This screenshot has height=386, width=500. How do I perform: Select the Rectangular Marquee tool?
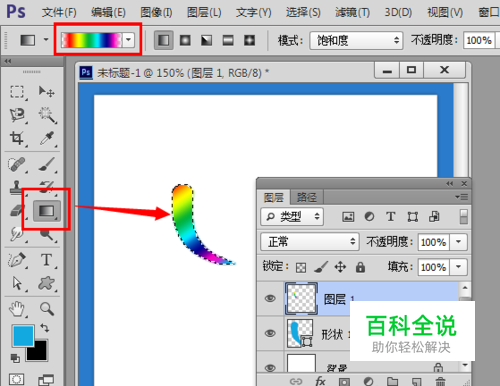pos(17,92)
